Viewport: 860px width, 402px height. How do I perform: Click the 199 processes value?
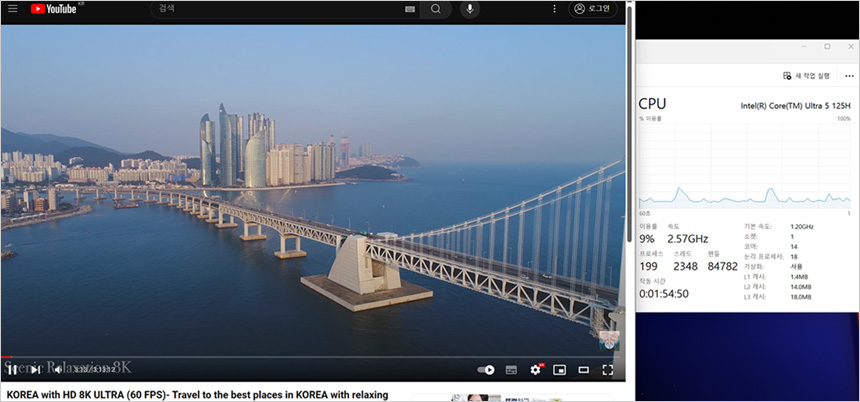[x=648, y=267]
